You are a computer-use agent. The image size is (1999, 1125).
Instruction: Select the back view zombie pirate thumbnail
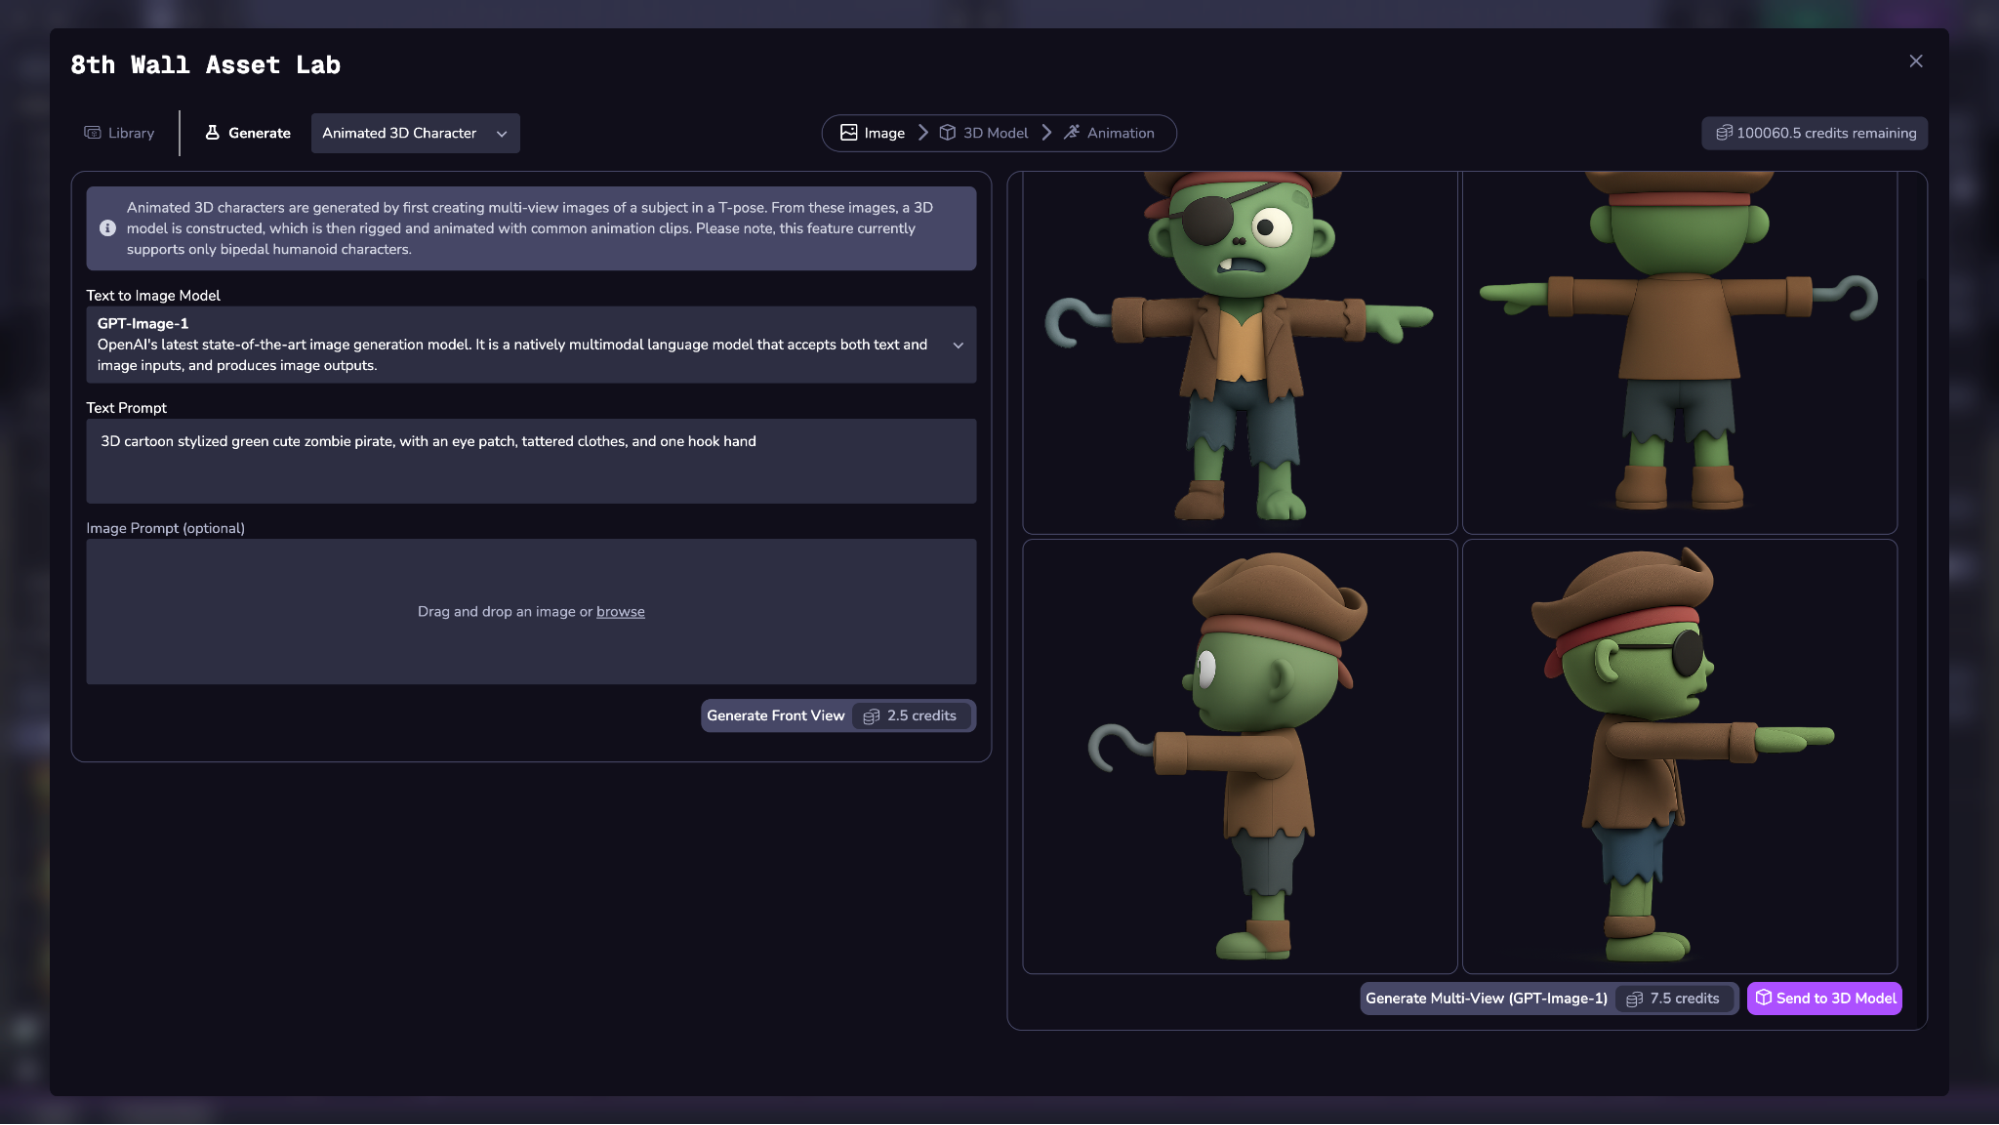click(1679, 350)
